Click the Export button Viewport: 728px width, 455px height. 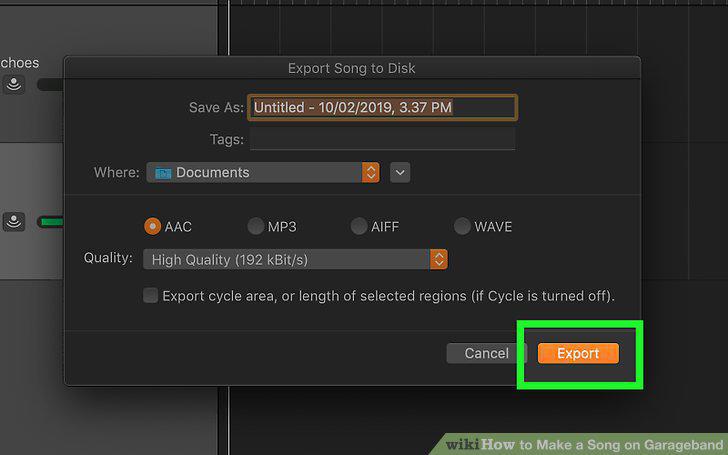click(578, 353)
